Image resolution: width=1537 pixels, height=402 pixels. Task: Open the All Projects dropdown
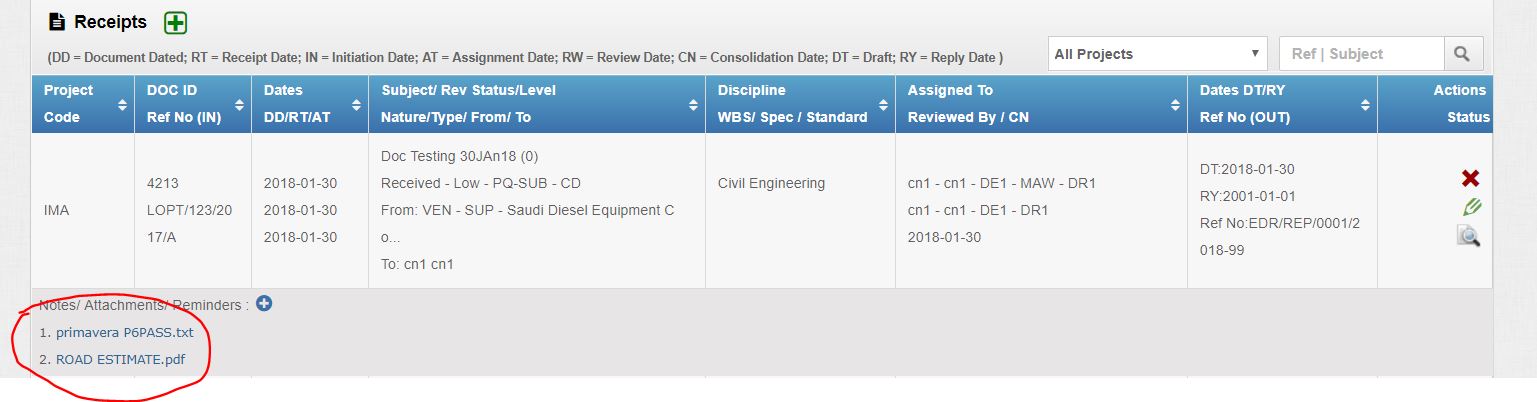coord(1157,54)
